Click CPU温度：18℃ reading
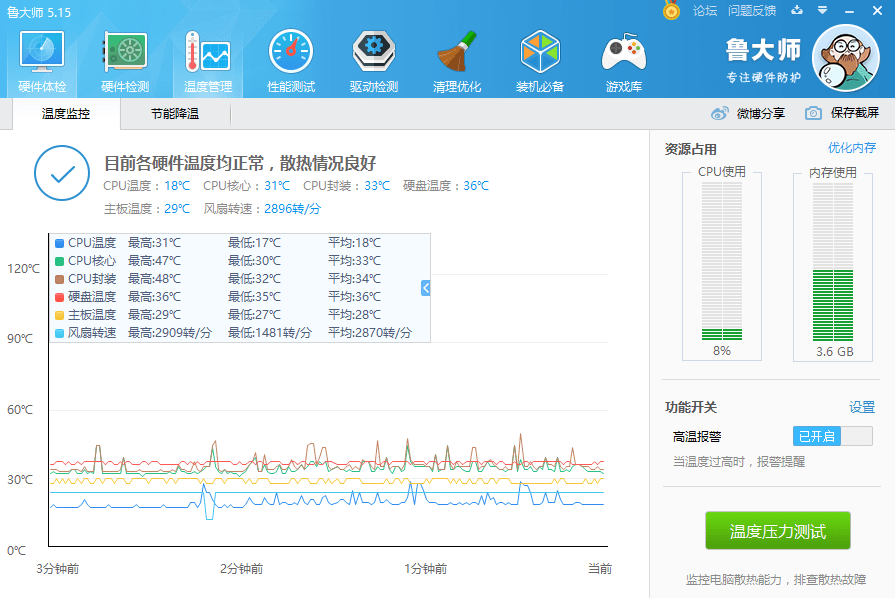 click(147, 186)
